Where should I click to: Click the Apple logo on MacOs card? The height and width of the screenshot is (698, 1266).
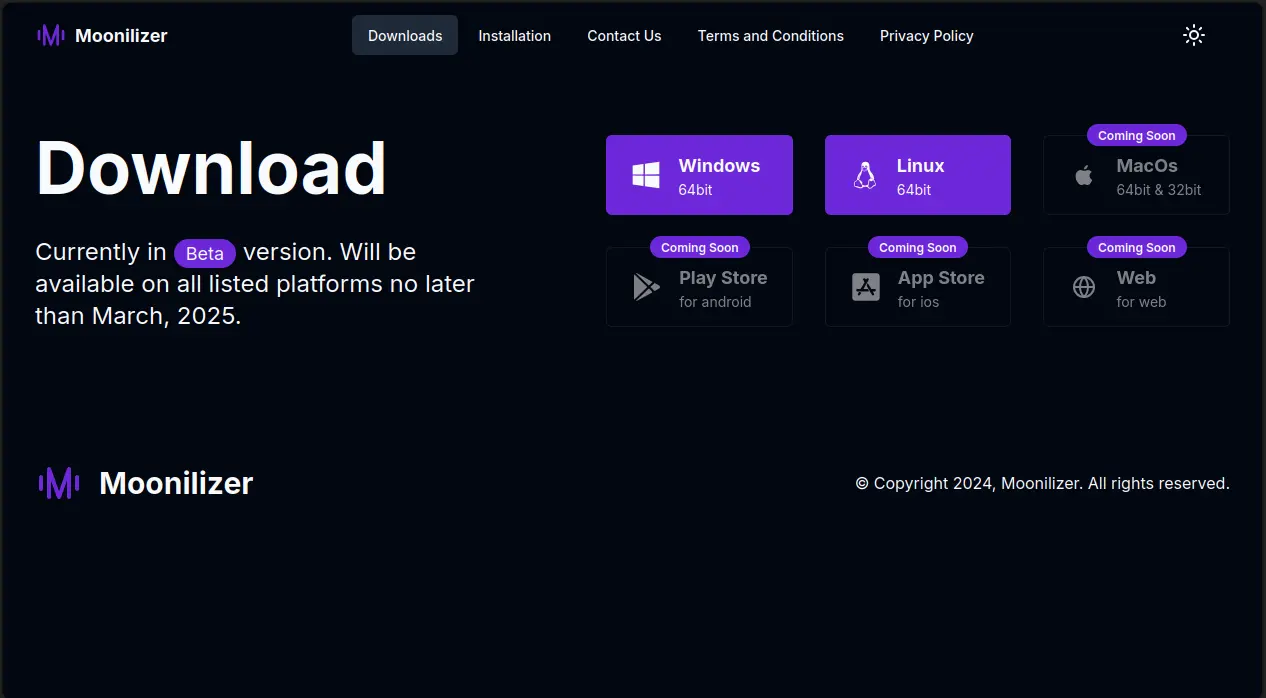coord(1083,176)
